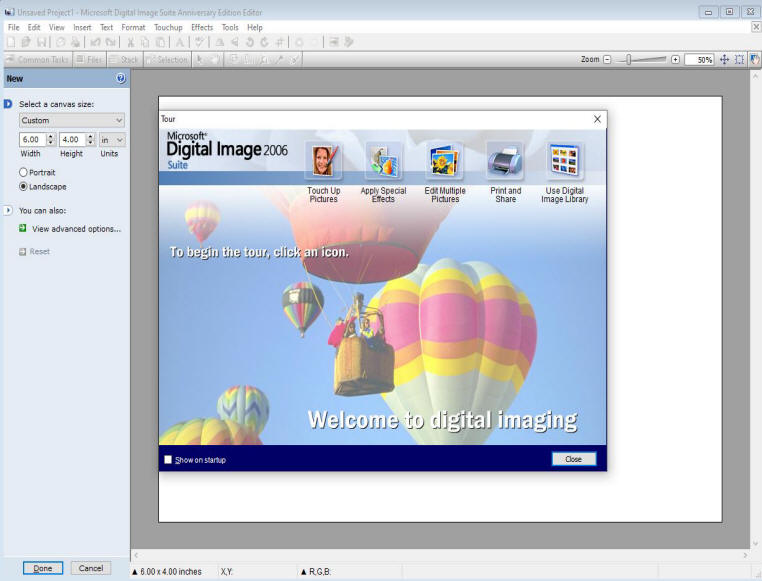The image size is (762, 581).
Task: Select the Edit Multiple Pictures tour icon
Action: (444, 161)
